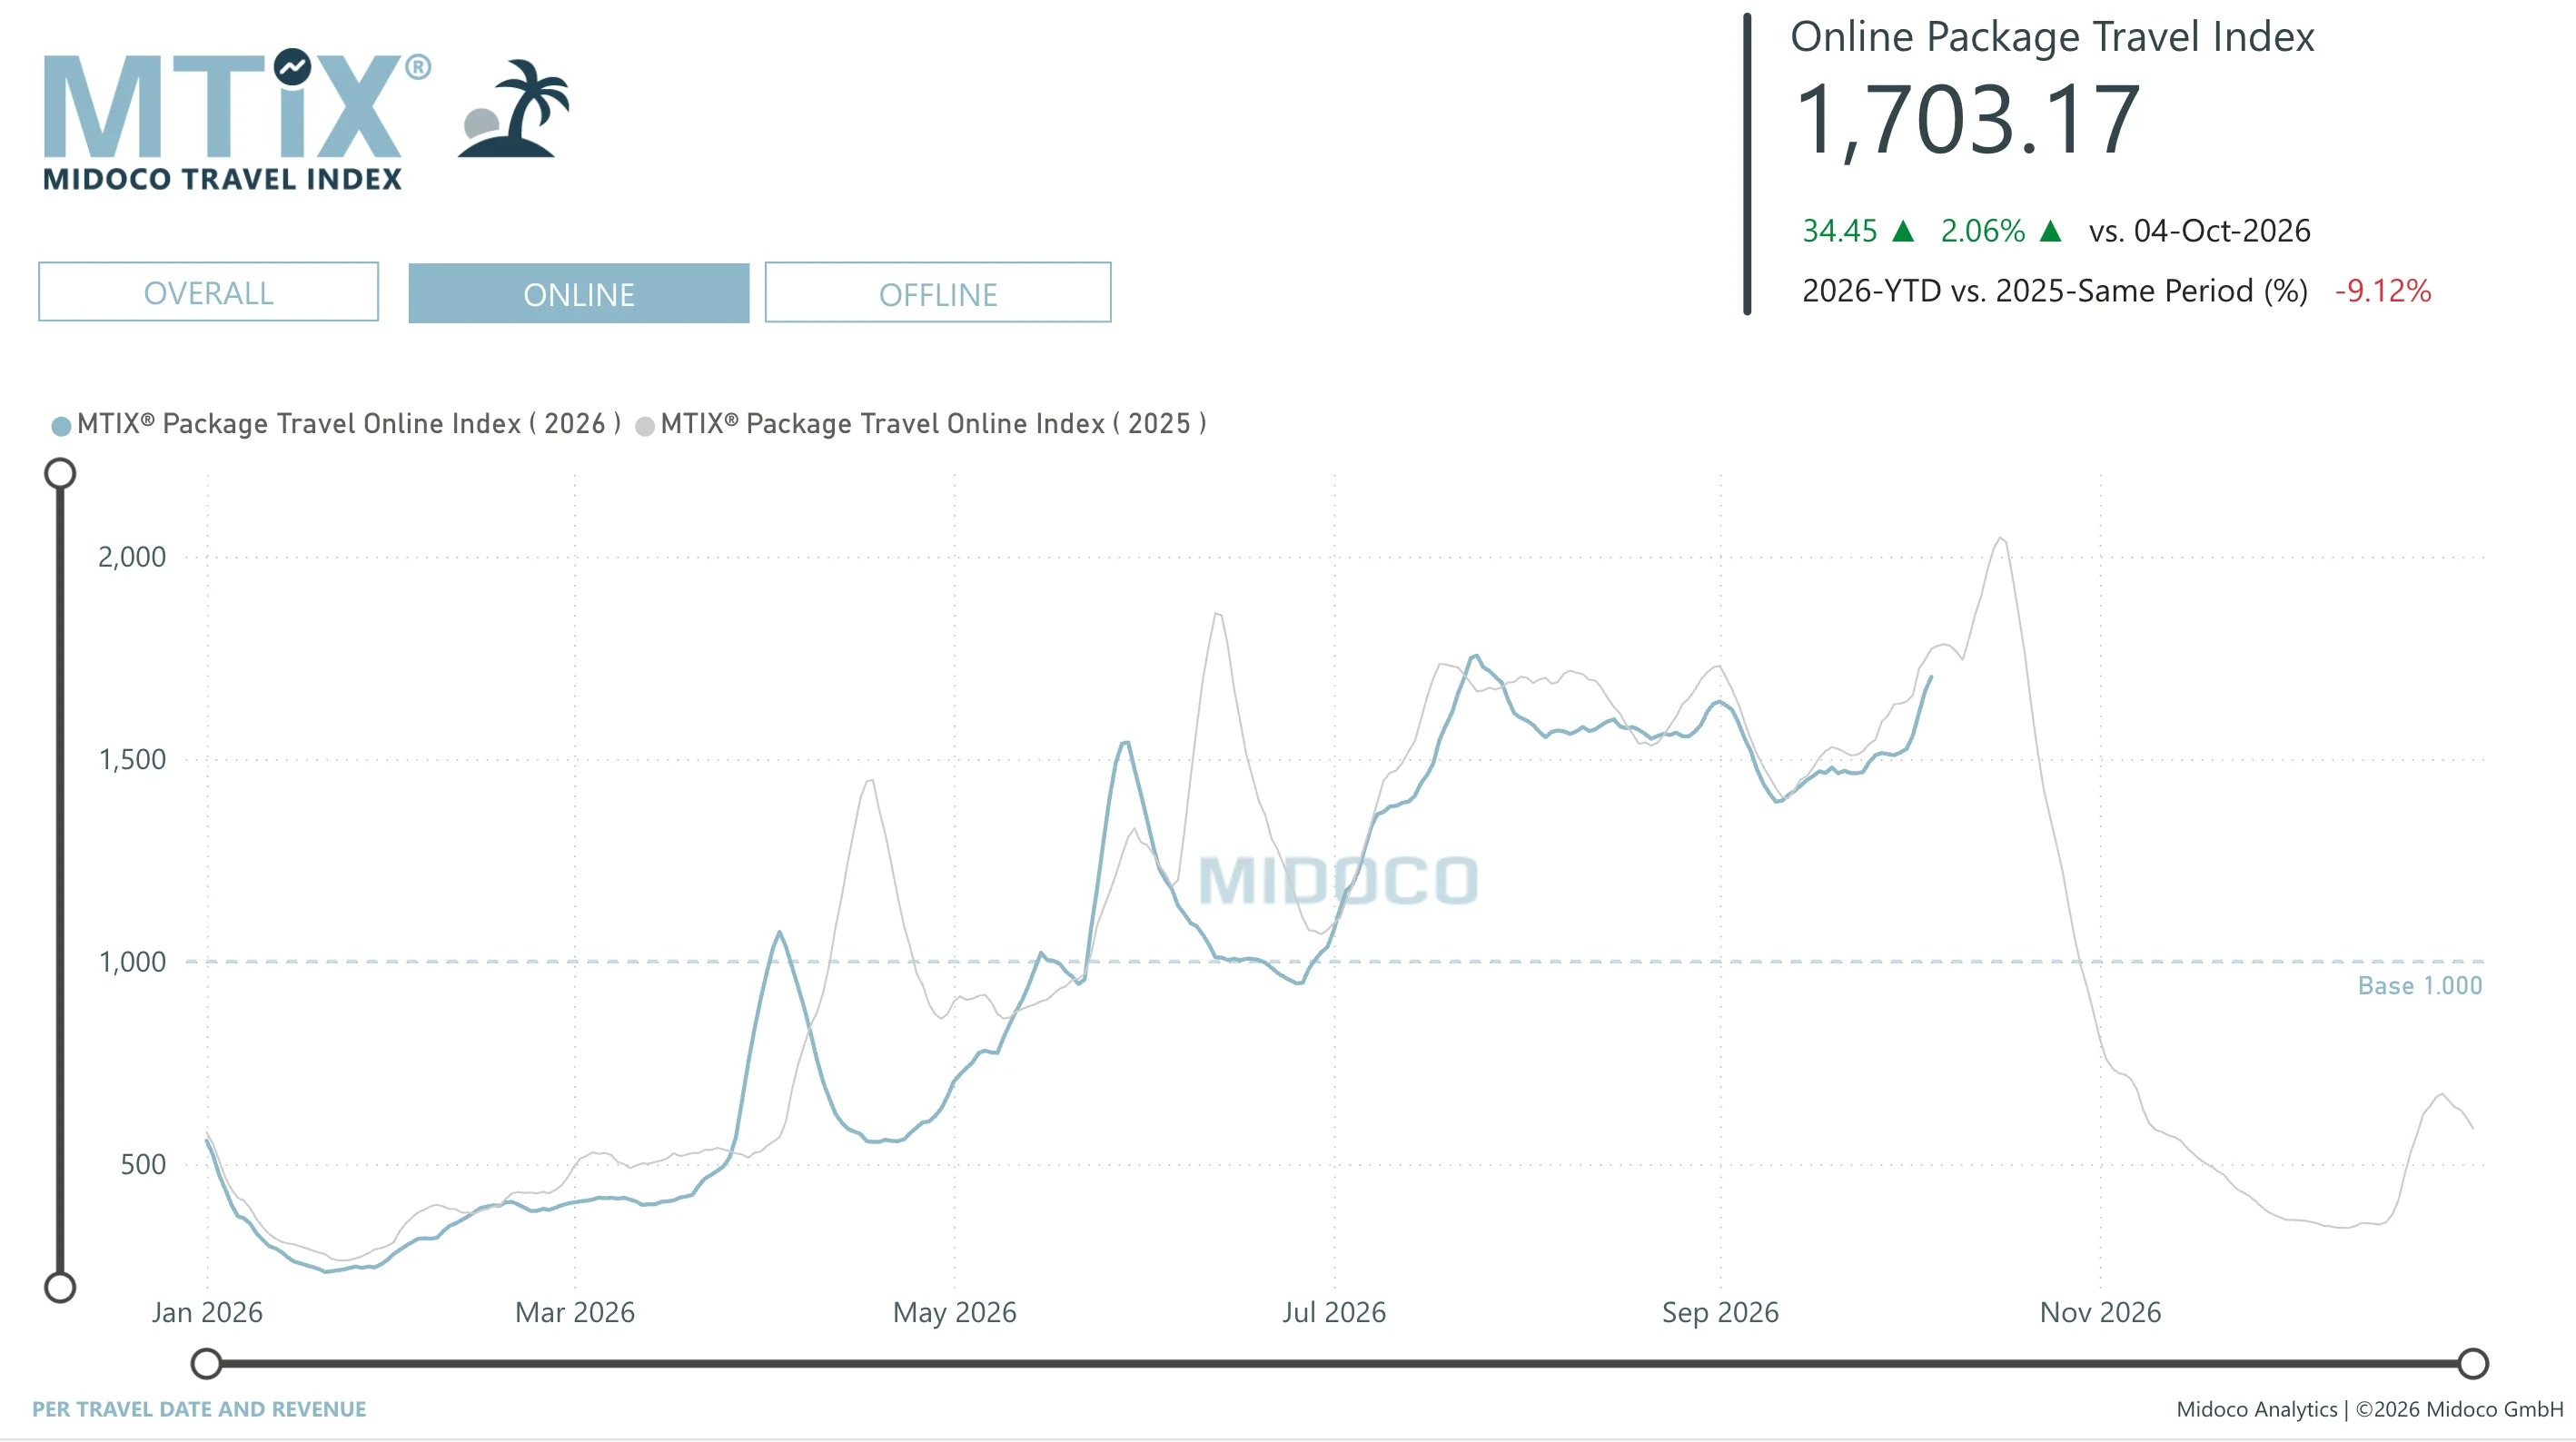
Task: Click the 'May 2026' axis label
Action: (x=955, y=1312)
